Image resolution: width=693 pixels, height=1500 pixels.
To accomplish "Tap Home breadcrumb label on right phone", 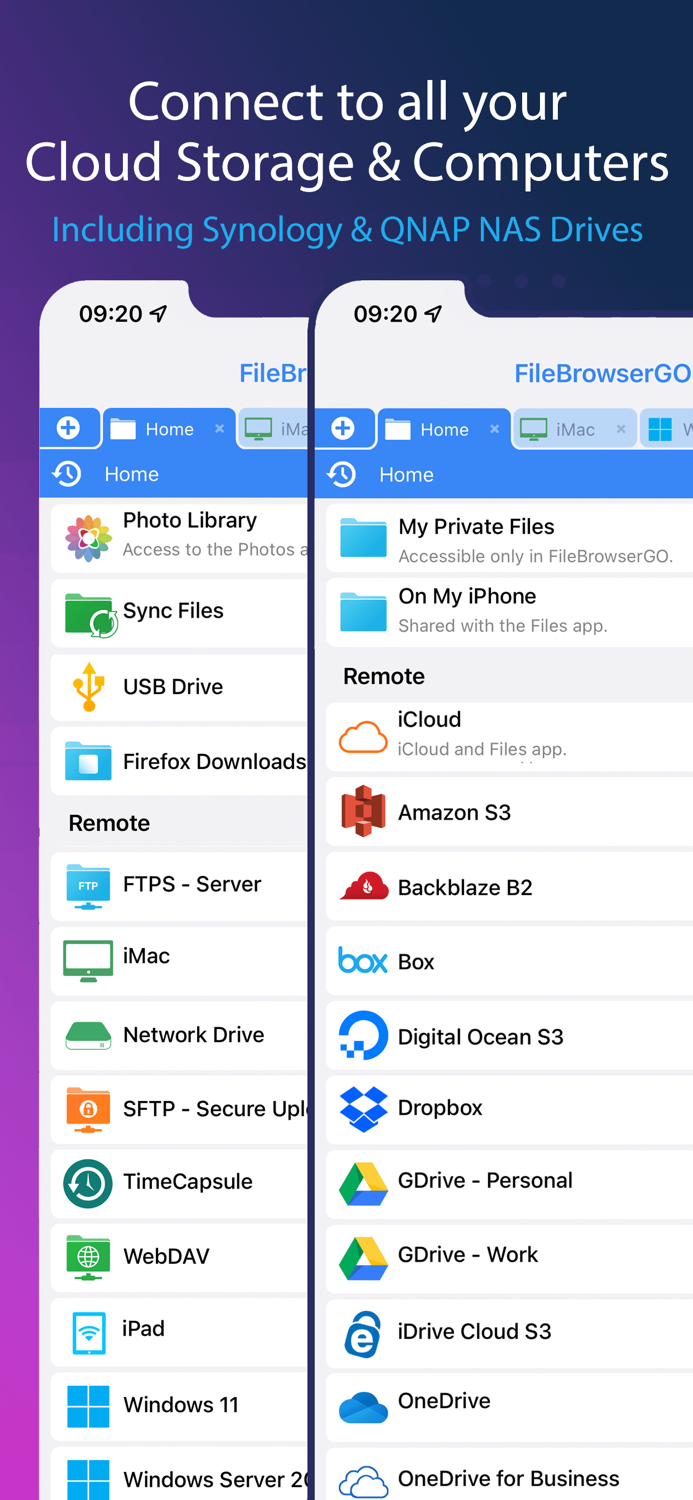I will pyautogui.click(x=406, y=475).
